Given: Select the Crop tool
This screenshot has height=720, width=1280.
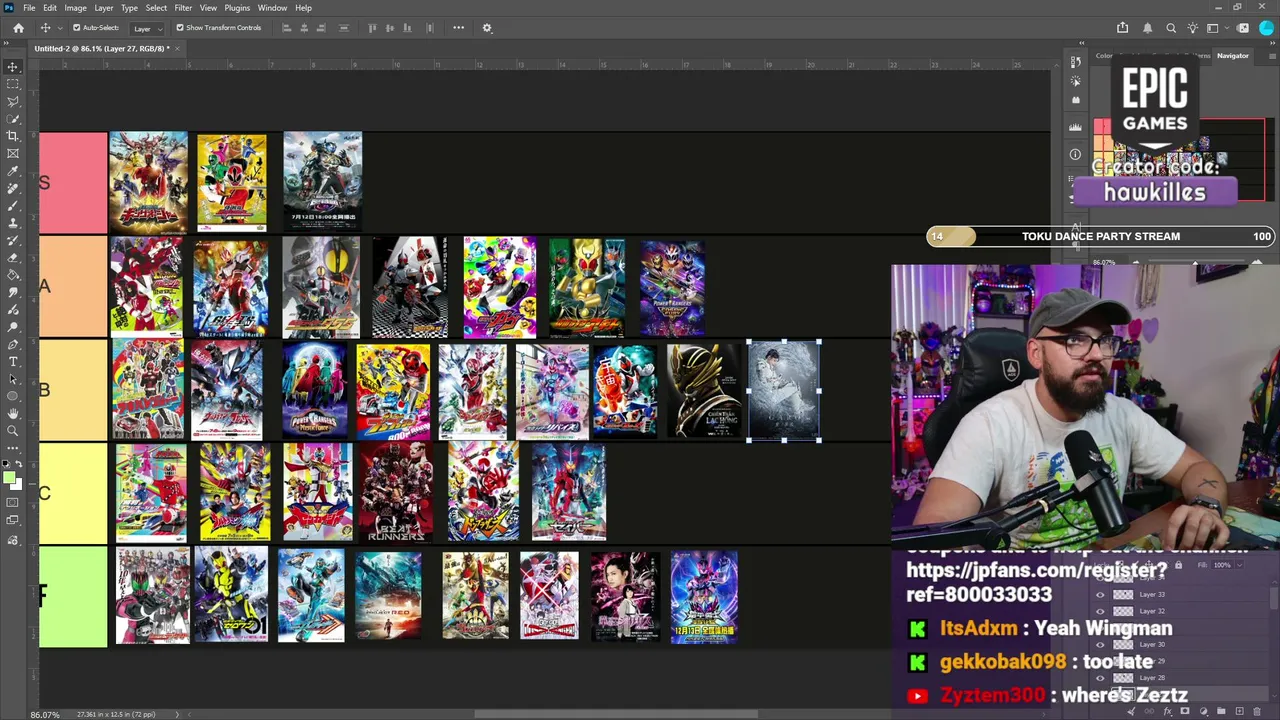Looking at the screenshot, I should point(13,136).
